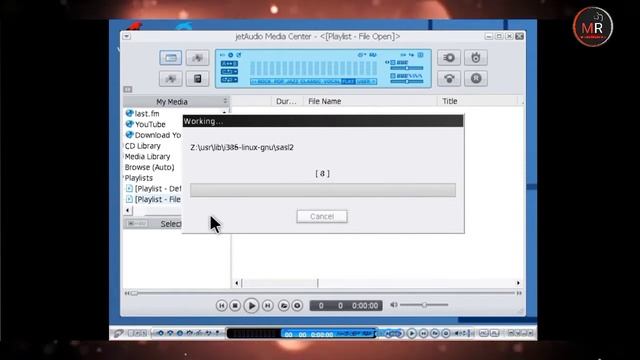Click rewind arrow at seek bar start
Screen dimensions: 640x360
127,293
